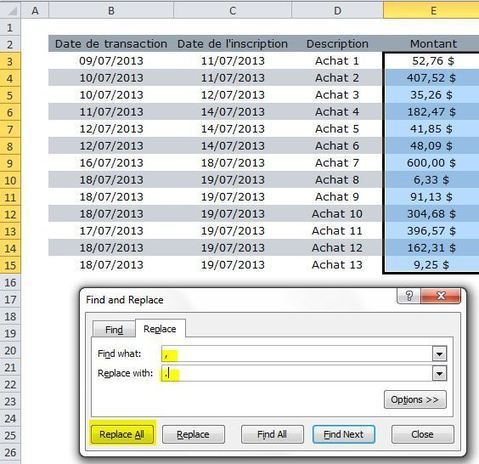479x464 pixels.
Task: Click the Find Next button
Action: 344,434
